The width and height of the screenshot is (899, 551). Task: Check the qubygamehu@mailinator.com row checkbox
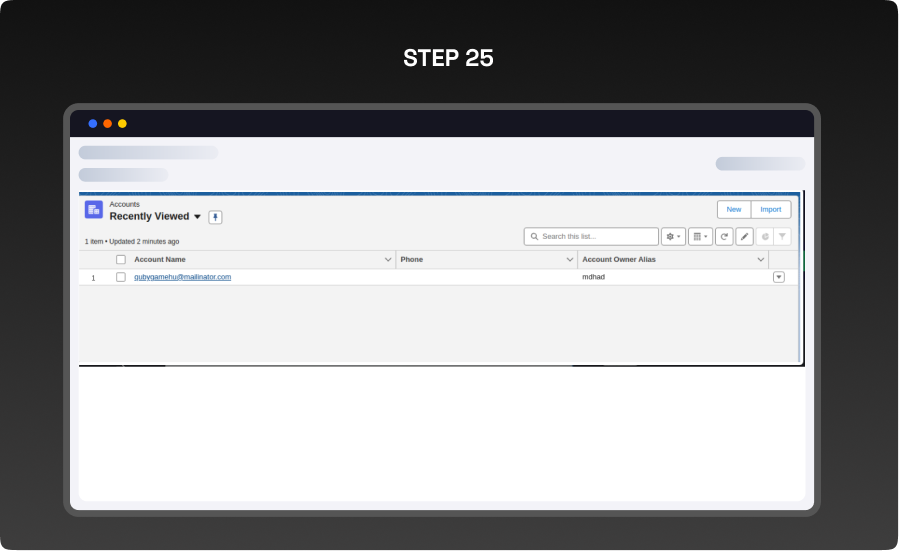(121, 277)
